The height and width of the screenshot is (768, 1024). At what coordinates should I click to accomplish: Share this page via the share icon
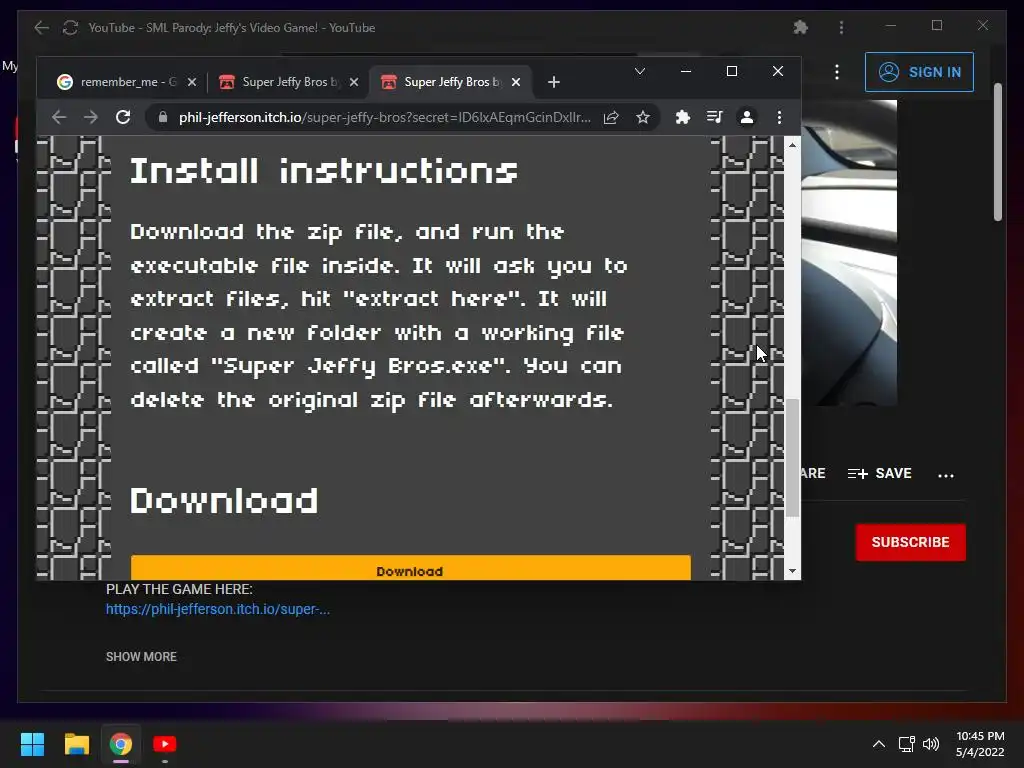[x=611, y=118]
